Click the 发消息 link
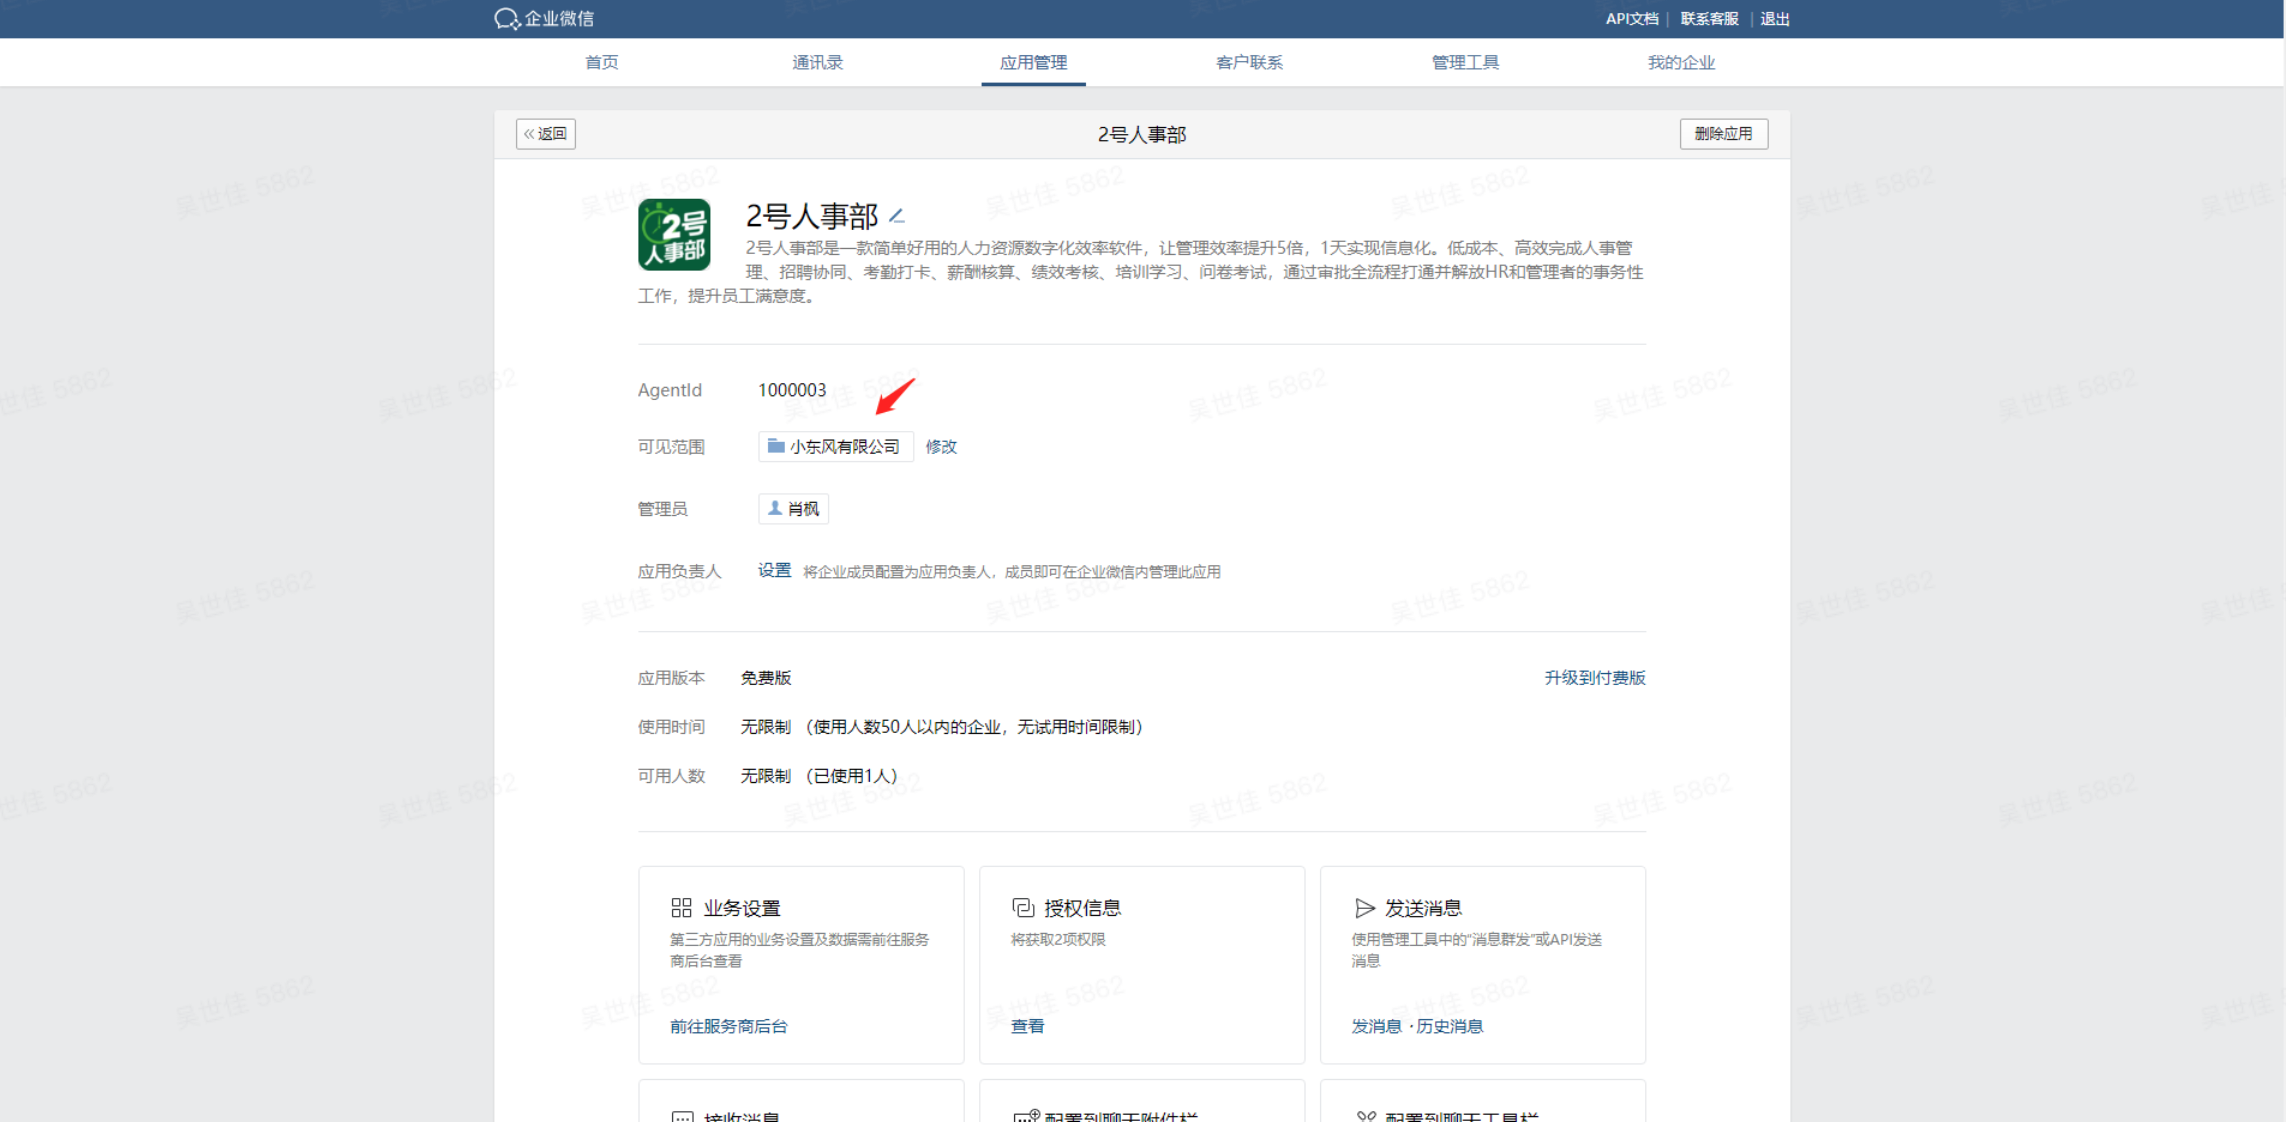 1376,1026
